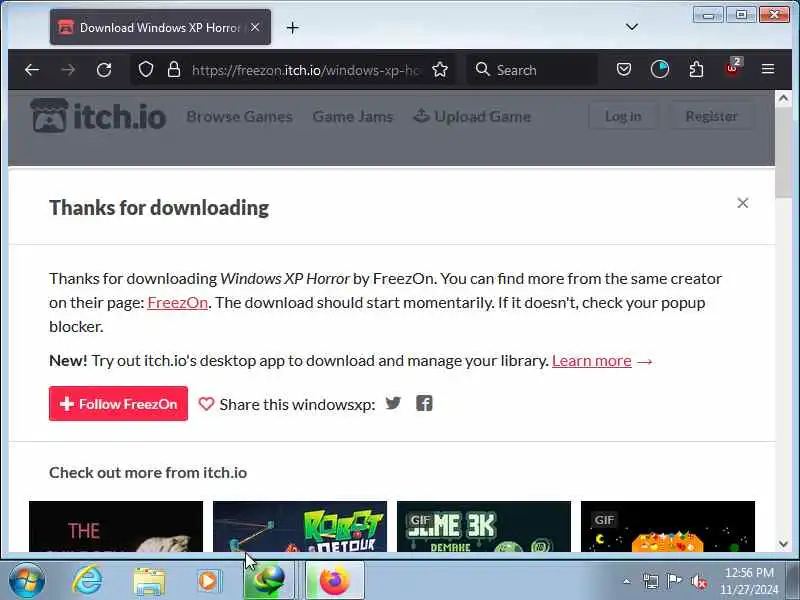Click into the address bar URL
Viewport: 800px width, 600px height.
tap(306, 70)
